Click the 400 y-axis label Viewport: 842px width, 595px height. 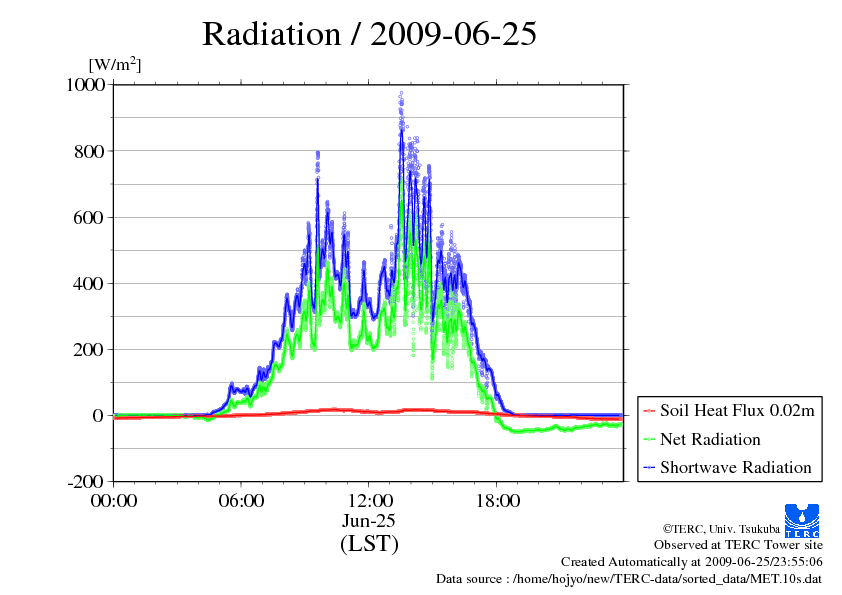[x=89, y=284]
